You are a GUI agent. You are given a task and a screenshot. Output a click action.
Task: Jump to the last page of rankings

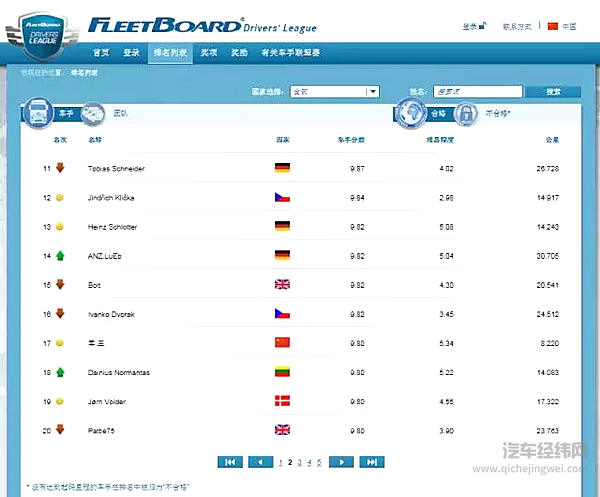click(x=372, y=462)
